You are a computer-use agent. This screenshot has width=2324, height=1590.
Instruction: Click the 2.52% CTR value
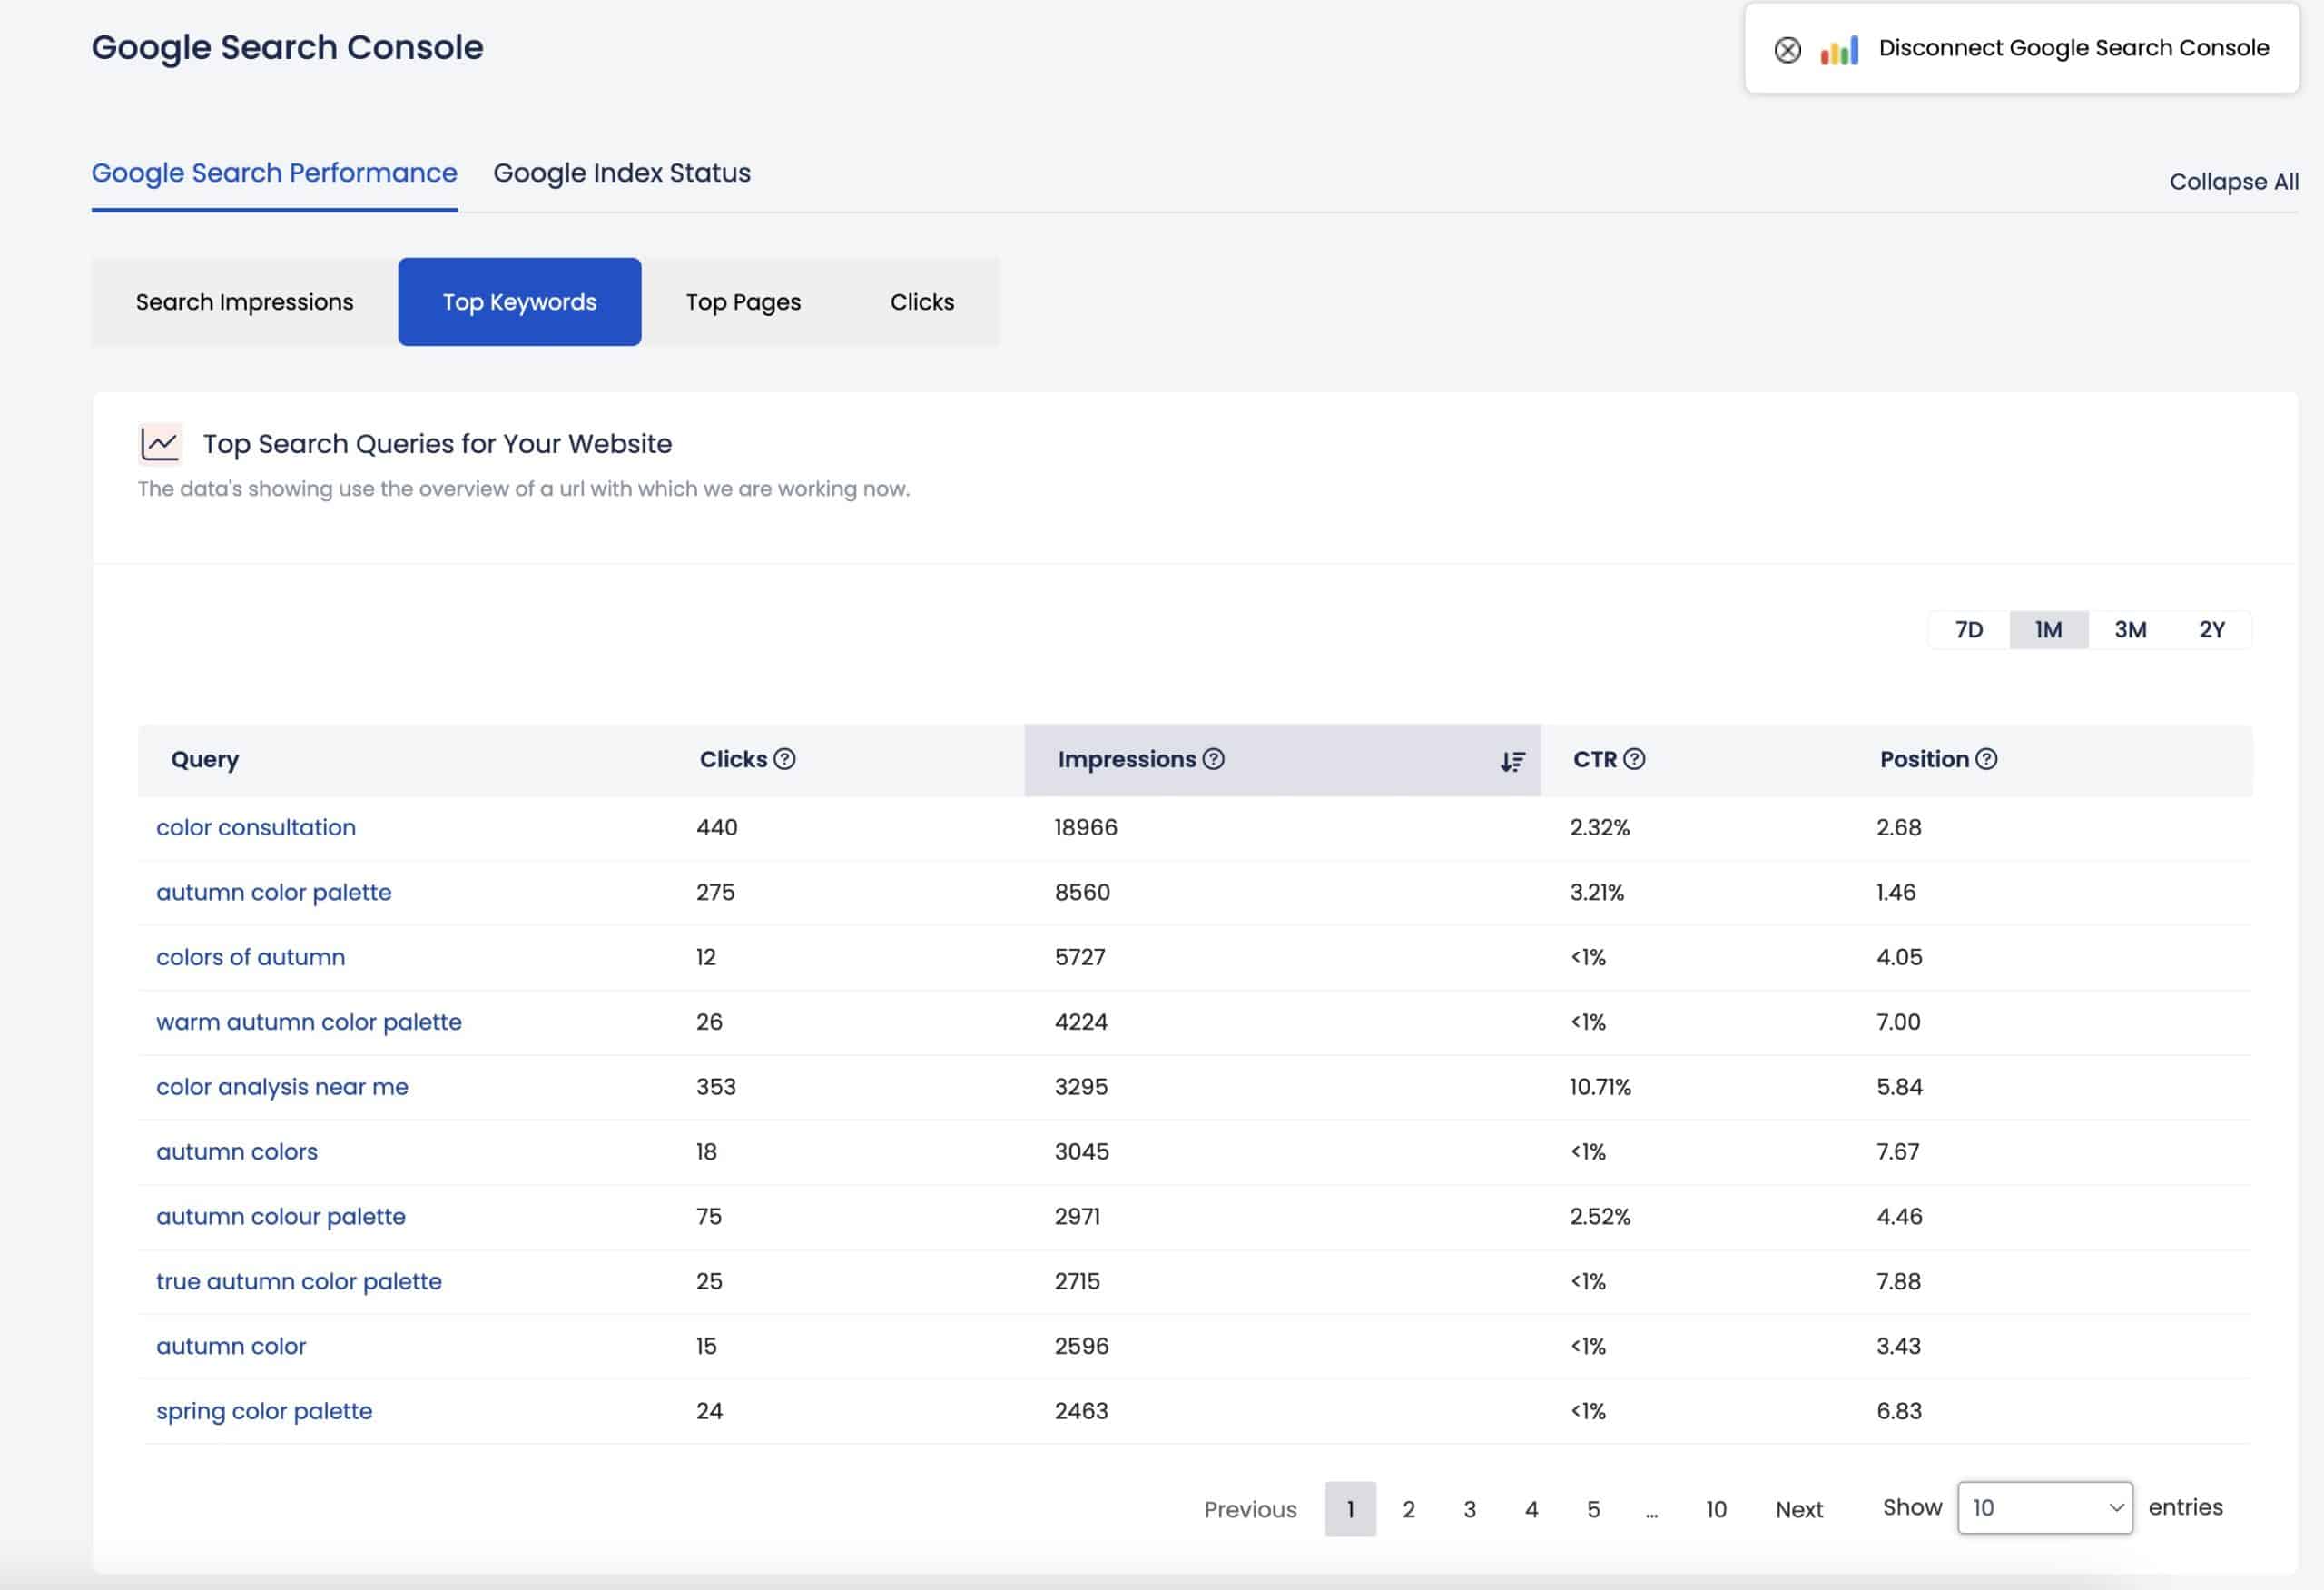1600,1217
